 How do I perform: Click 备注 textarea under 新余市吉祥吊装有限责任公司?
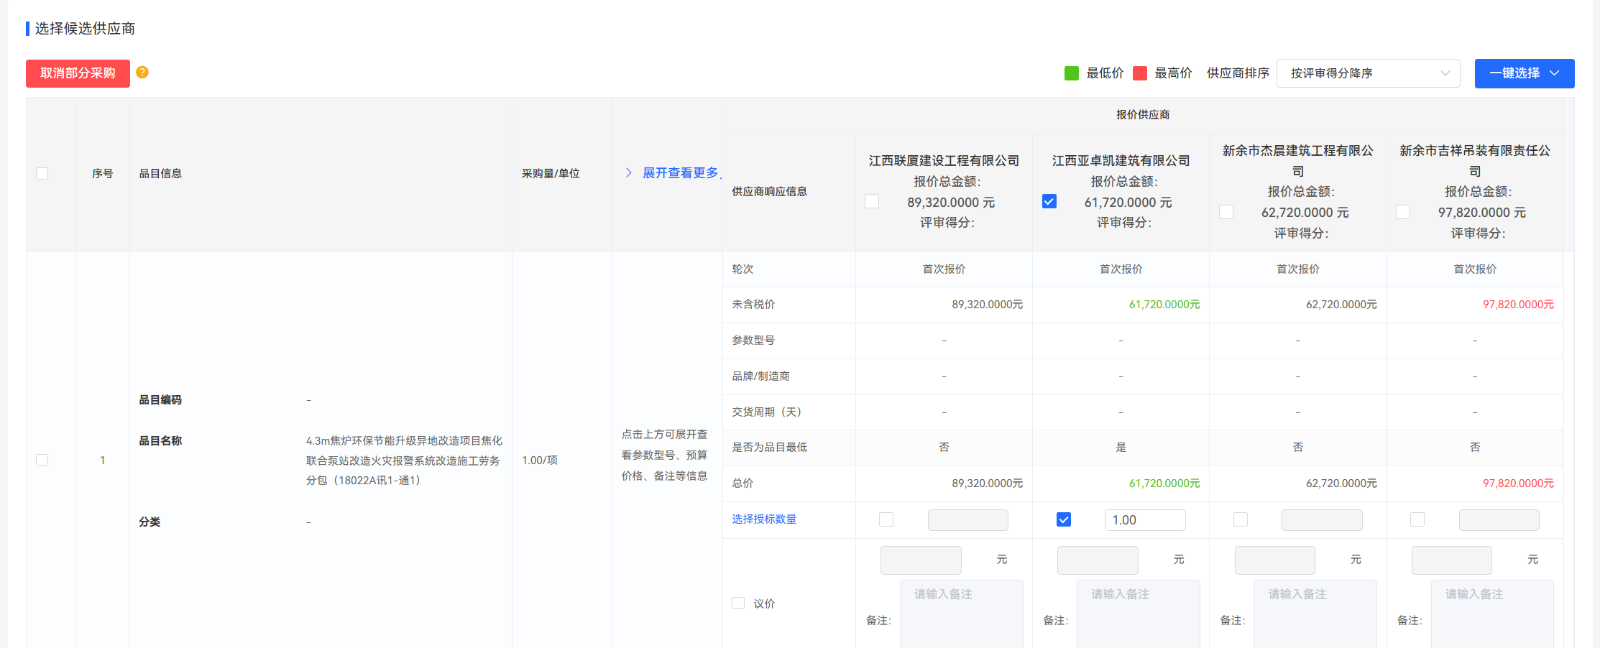tap(1493, 614)
